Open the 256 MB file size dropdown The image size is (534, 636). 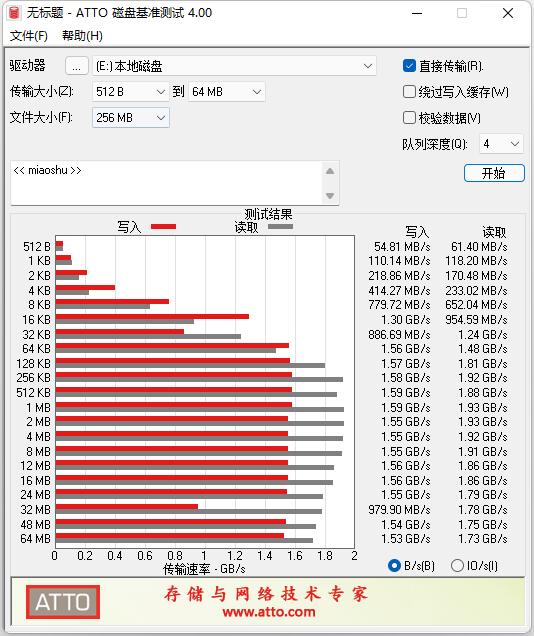pyautogui.click(x=131, y=118)
